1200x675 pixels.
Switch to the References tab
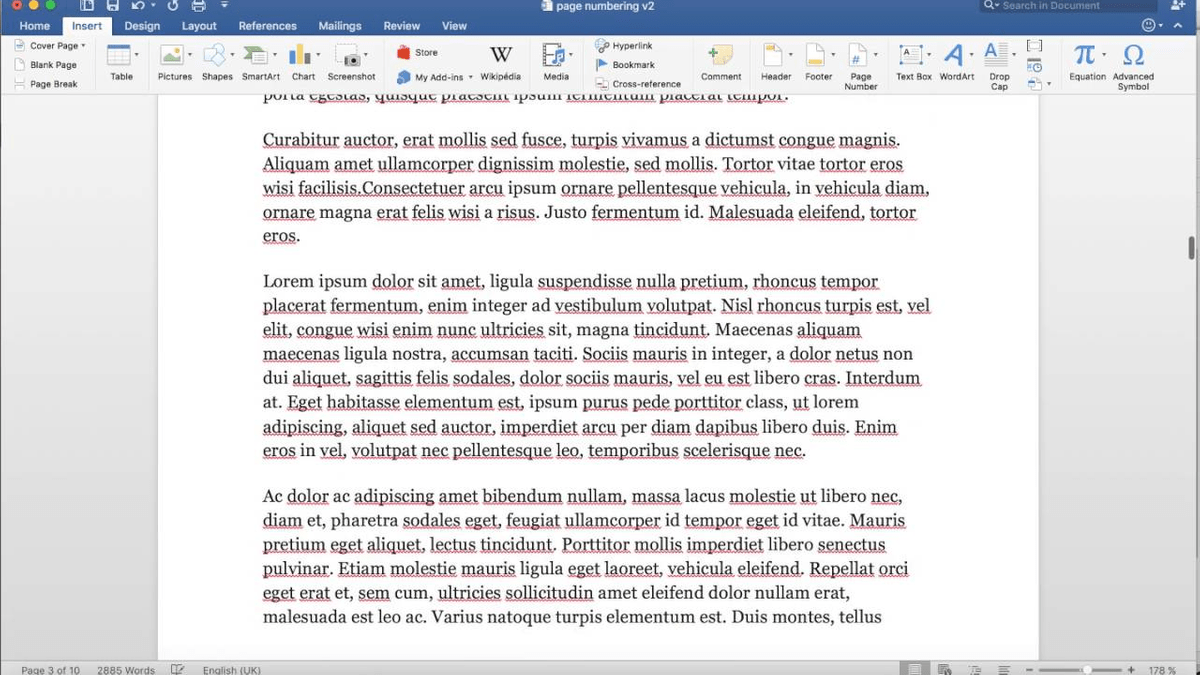(x=267, y=26)
